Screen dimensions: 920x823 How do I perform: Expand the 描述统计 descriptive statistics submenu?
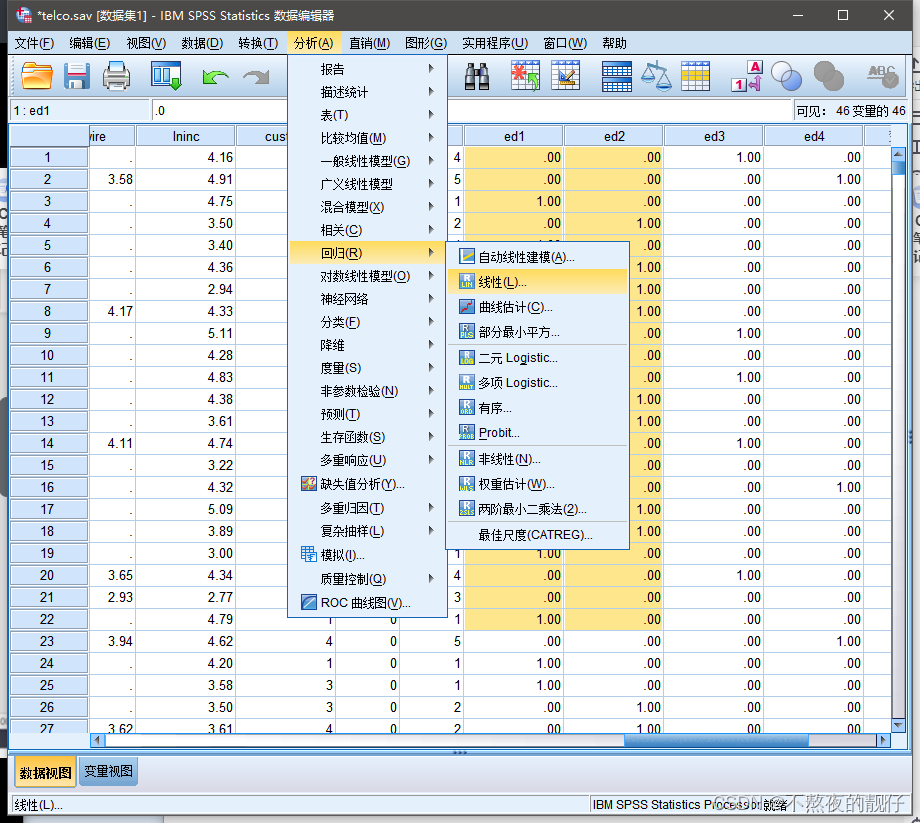pyautogui.click(x=367, y=92)
